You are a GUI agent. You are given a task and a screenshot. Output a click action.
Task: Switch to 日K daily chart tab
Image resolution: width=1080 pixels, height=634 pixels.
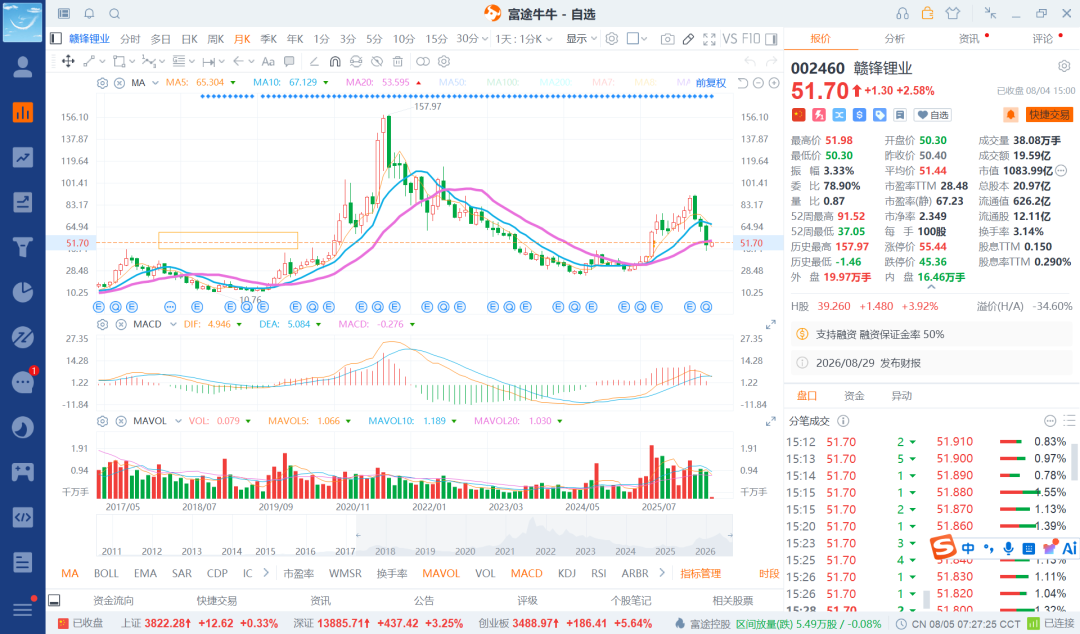point(189,39)
